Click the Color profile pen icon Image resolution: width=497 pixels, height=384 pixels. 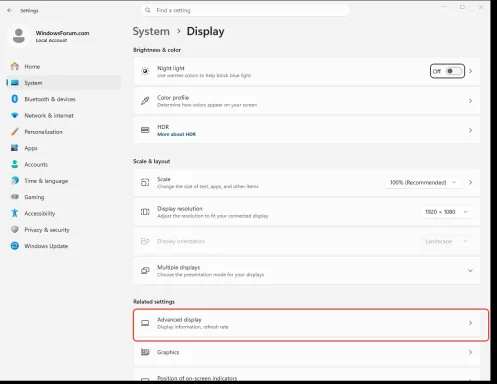coord(145,101)
